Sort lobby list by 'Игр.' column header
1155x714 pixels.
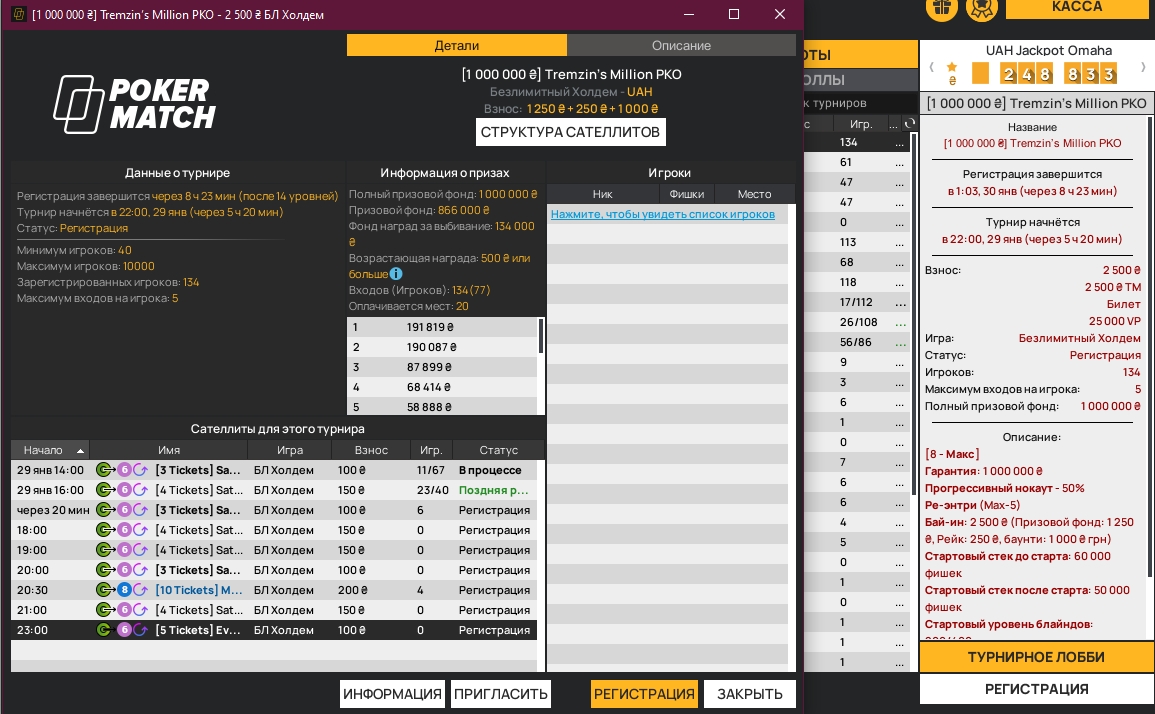(x=860, y=124)
